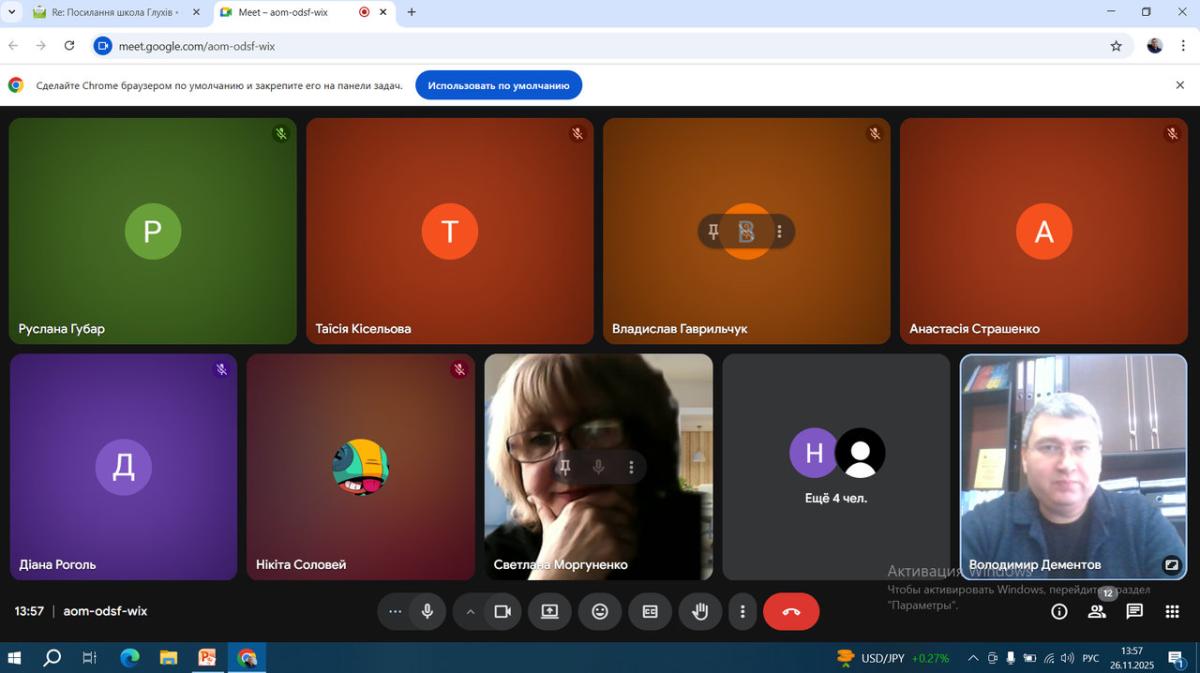Toggle your camera on or off
This screenshot has width=1200, height=673.
503,612
